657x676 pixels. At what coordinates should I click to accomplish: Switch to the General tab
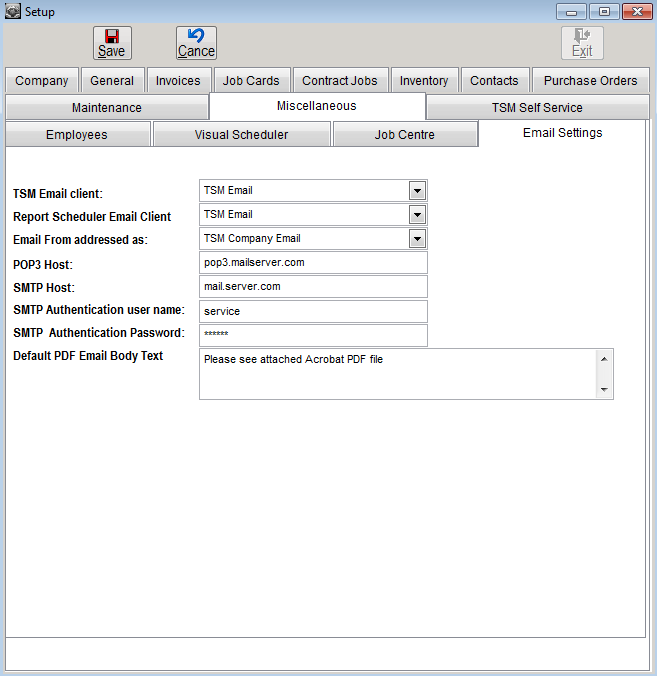tap(112, 81)
